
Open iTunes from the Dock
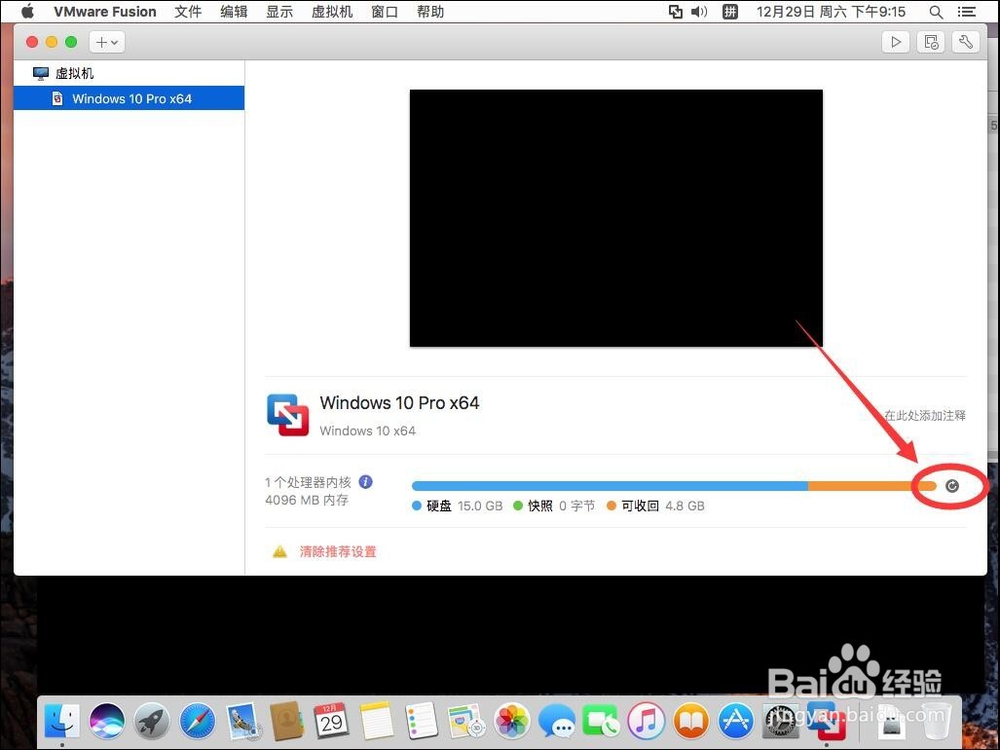(x=646, y=721)
